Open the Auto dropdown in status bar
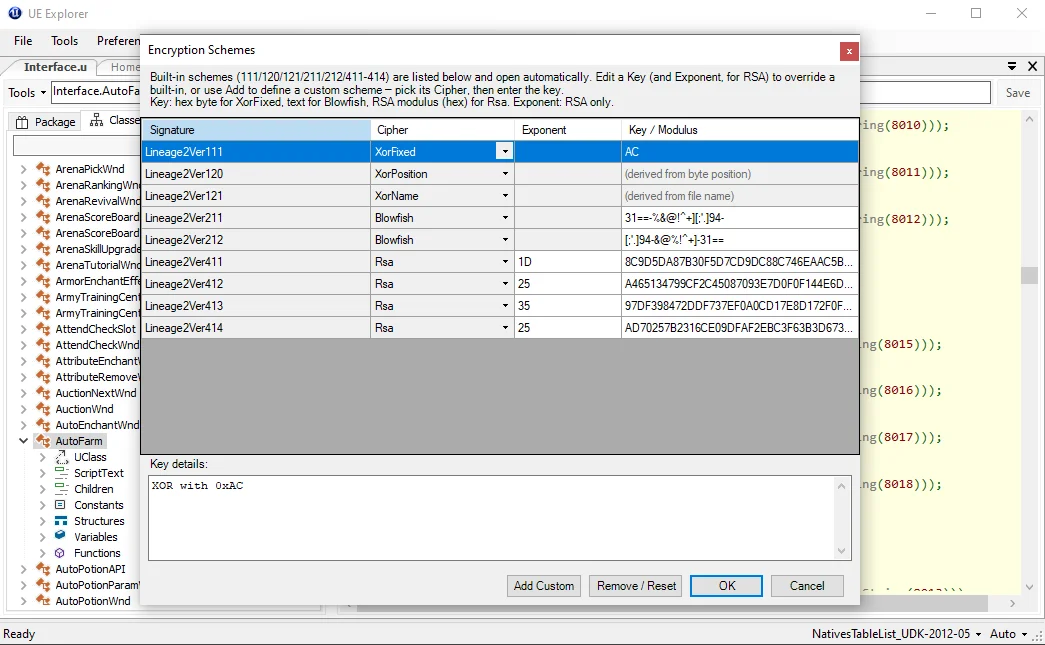Viewport: 1045px width, 645px height. click(1009, 634)
